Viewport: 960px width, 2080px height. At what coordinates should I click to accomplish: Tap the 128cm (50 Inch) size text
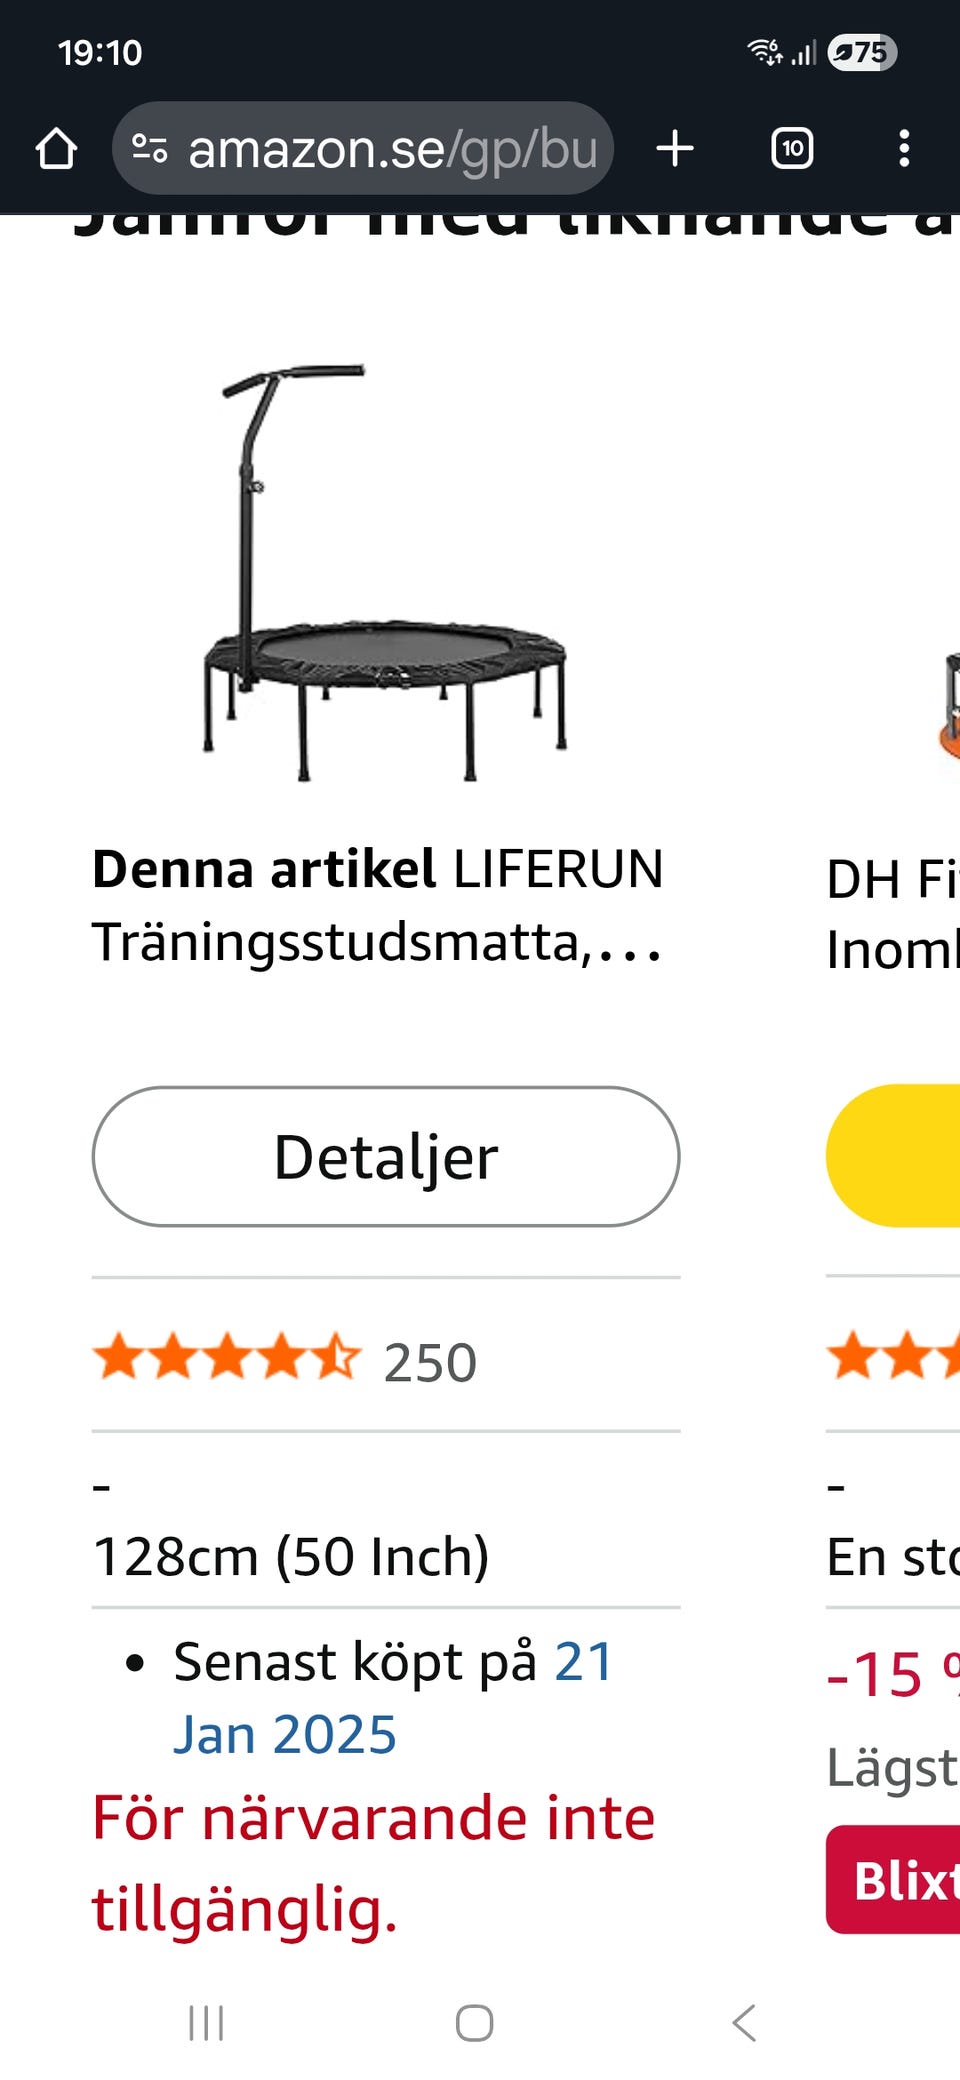[x=292, y=1556]
